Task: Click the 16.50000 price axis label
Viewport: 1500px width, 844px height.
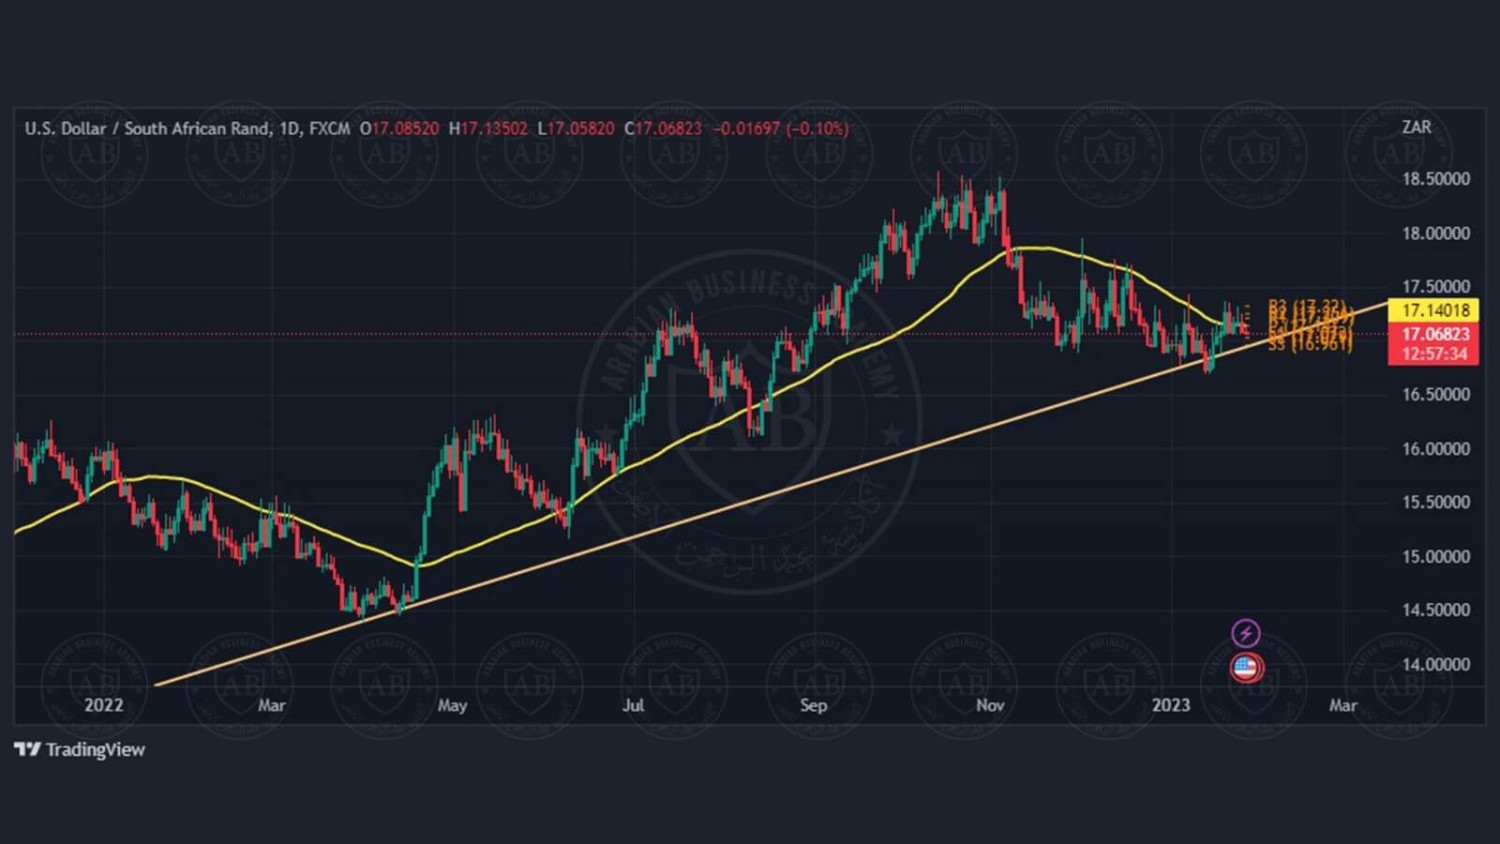Action: [x=1436, y=395]
